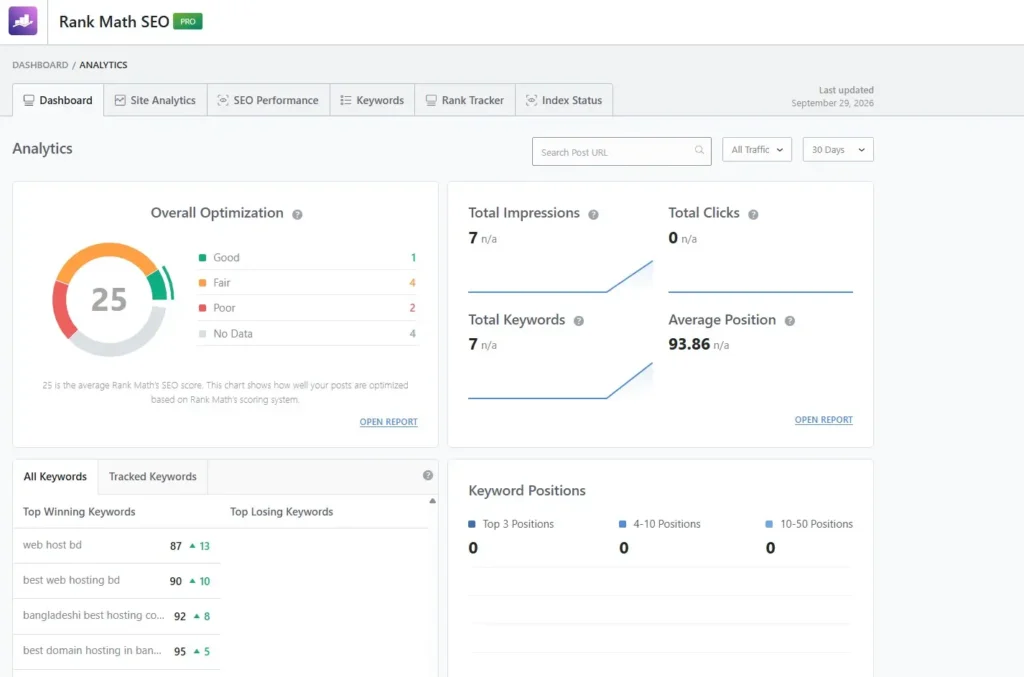Select the 'best web hosting bd' keyword row
The height and width of the screenshot is (677, 1024).
pos(116,580)
